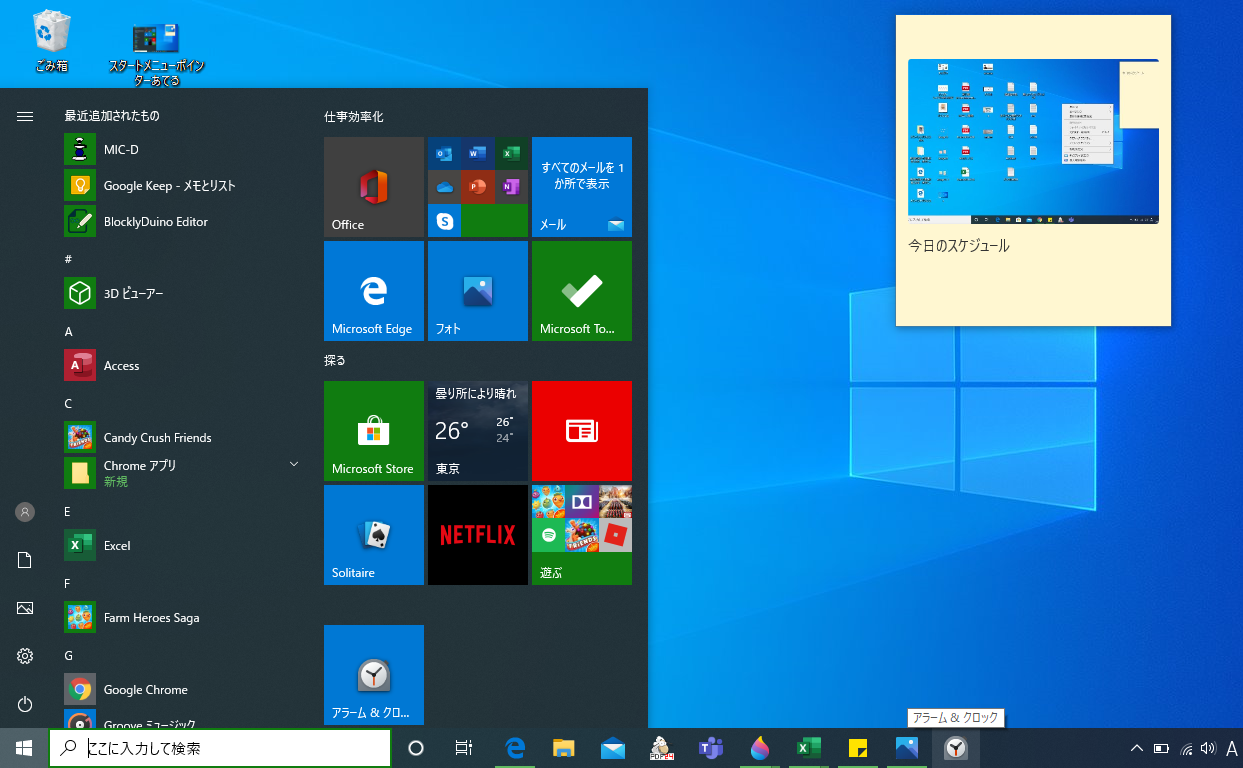
Task: Launch Google Keep from recently added
Action: point(182,186)
